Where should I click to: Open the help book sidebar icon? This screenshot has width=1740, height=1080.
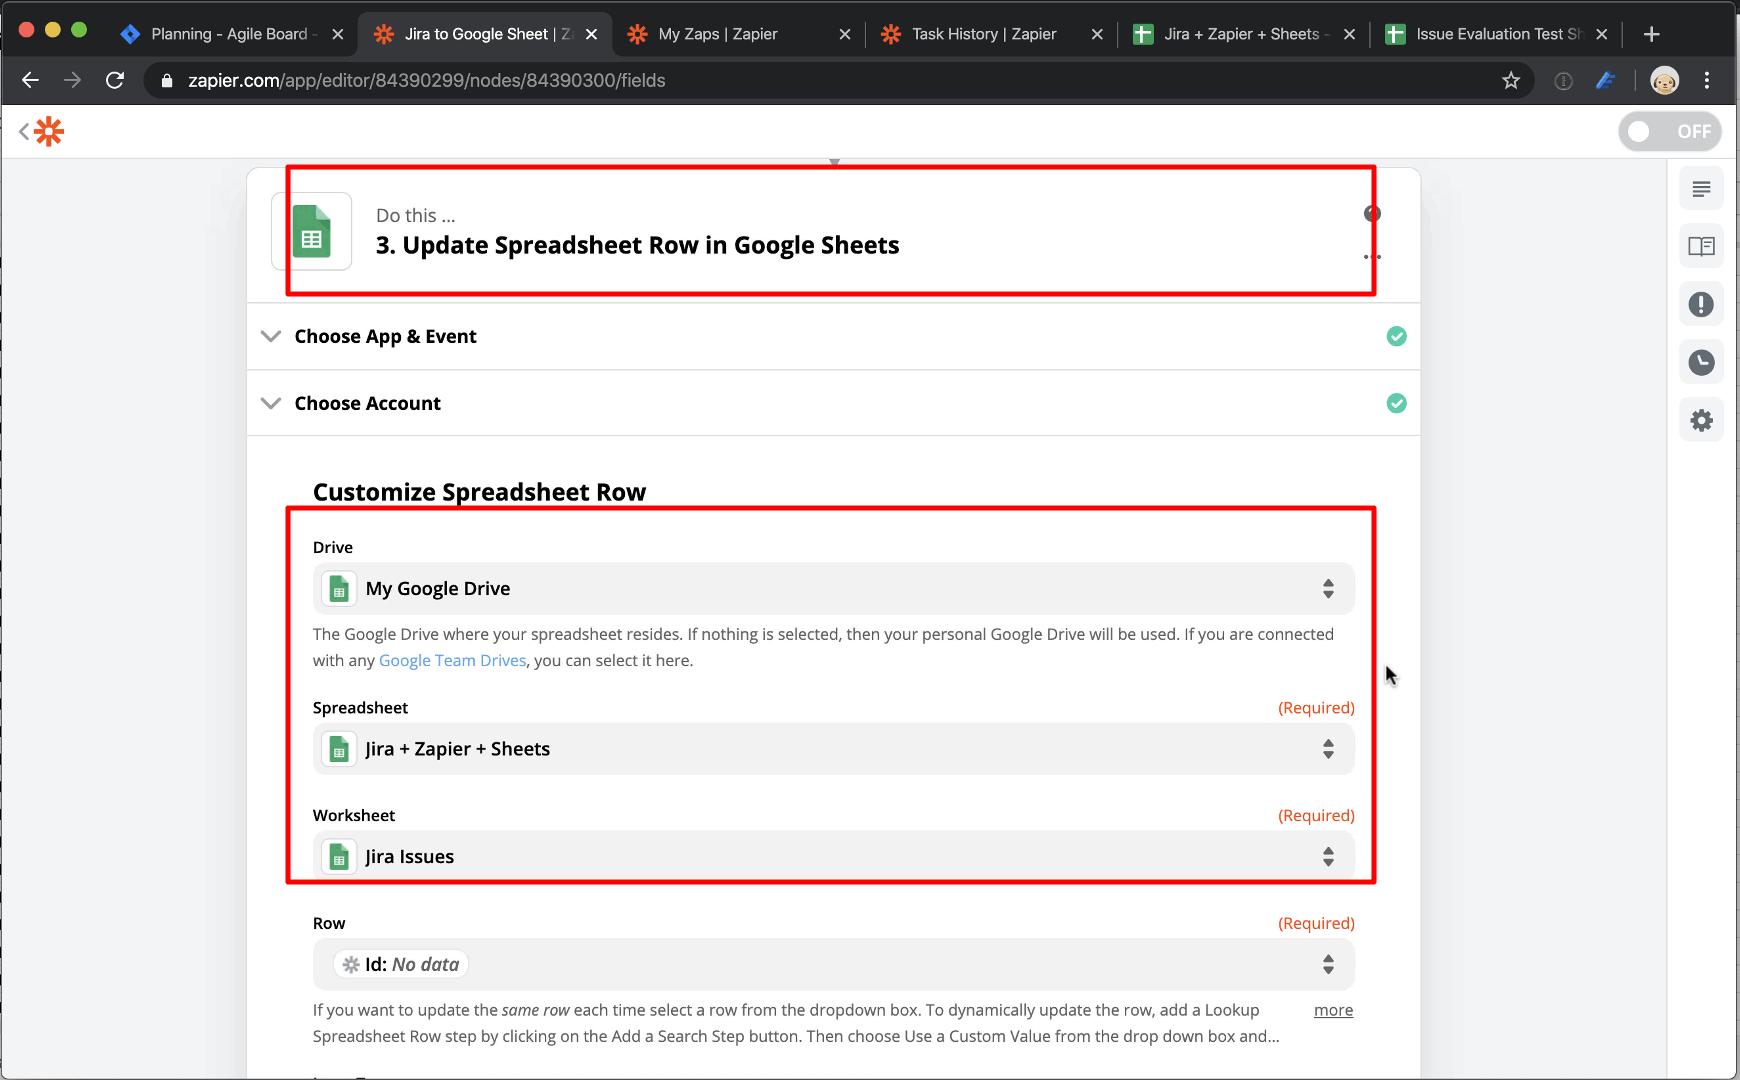pos(1701,246)
